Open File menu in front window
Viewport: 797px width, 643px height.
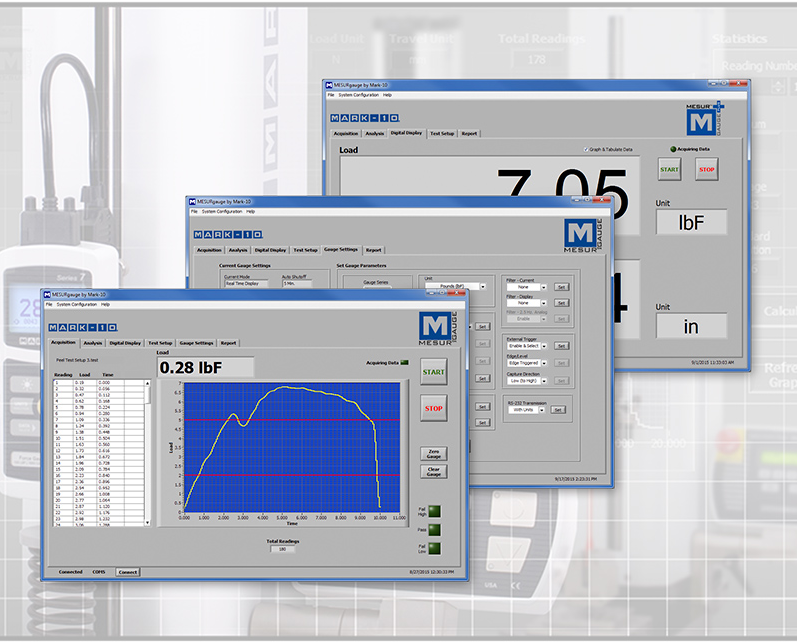pos(49,304)
